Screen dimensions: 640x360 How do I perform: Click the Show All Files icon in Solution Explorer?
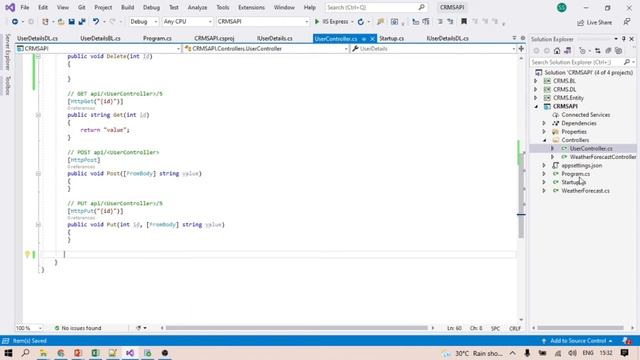click(618, 51)
